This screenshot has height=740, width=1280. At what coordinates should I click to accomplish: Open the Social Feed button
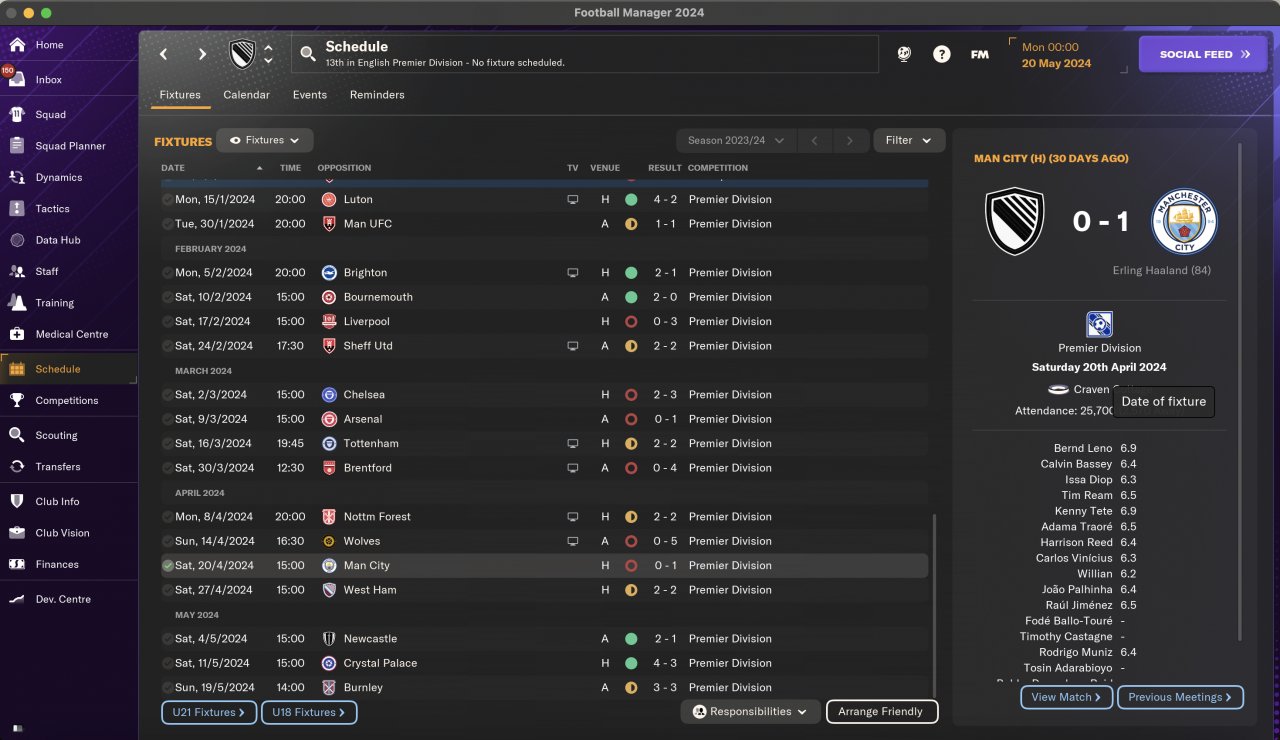tap(1203, 54)
